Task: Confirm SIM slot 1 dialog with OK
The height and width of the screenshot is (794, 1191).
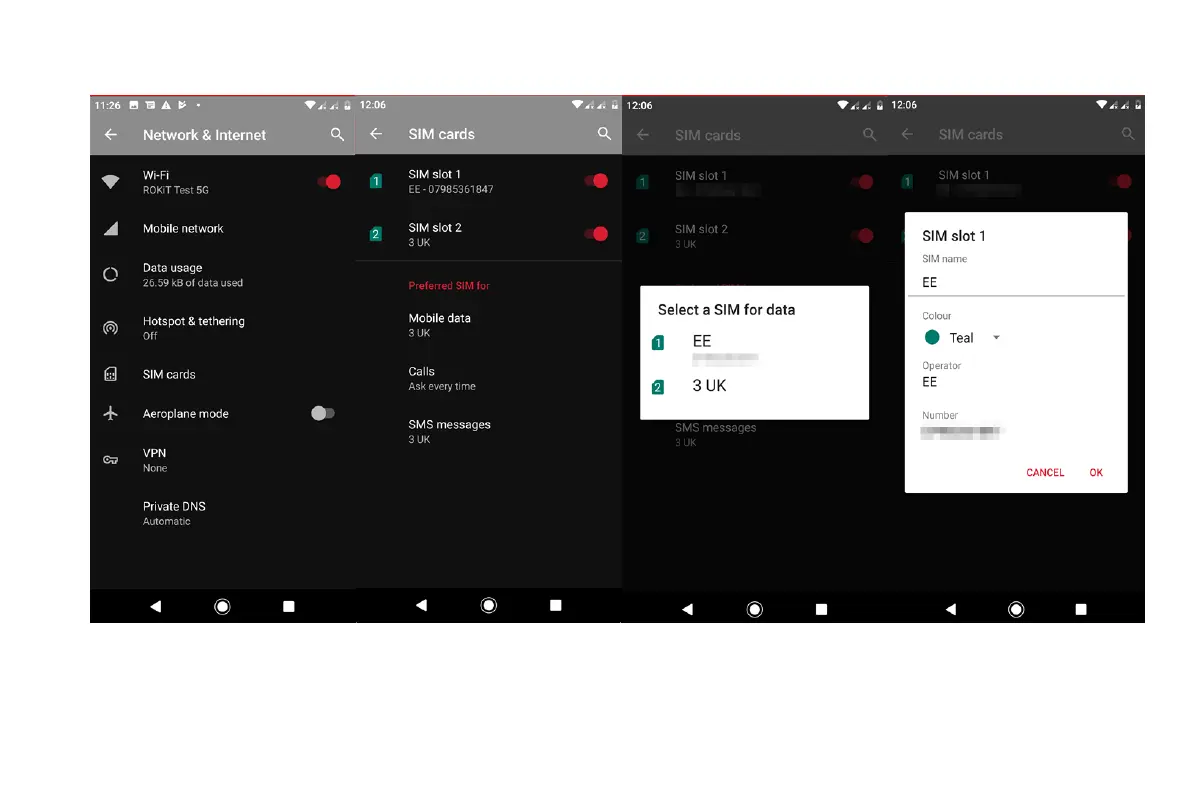Action: click(1096, 473)
